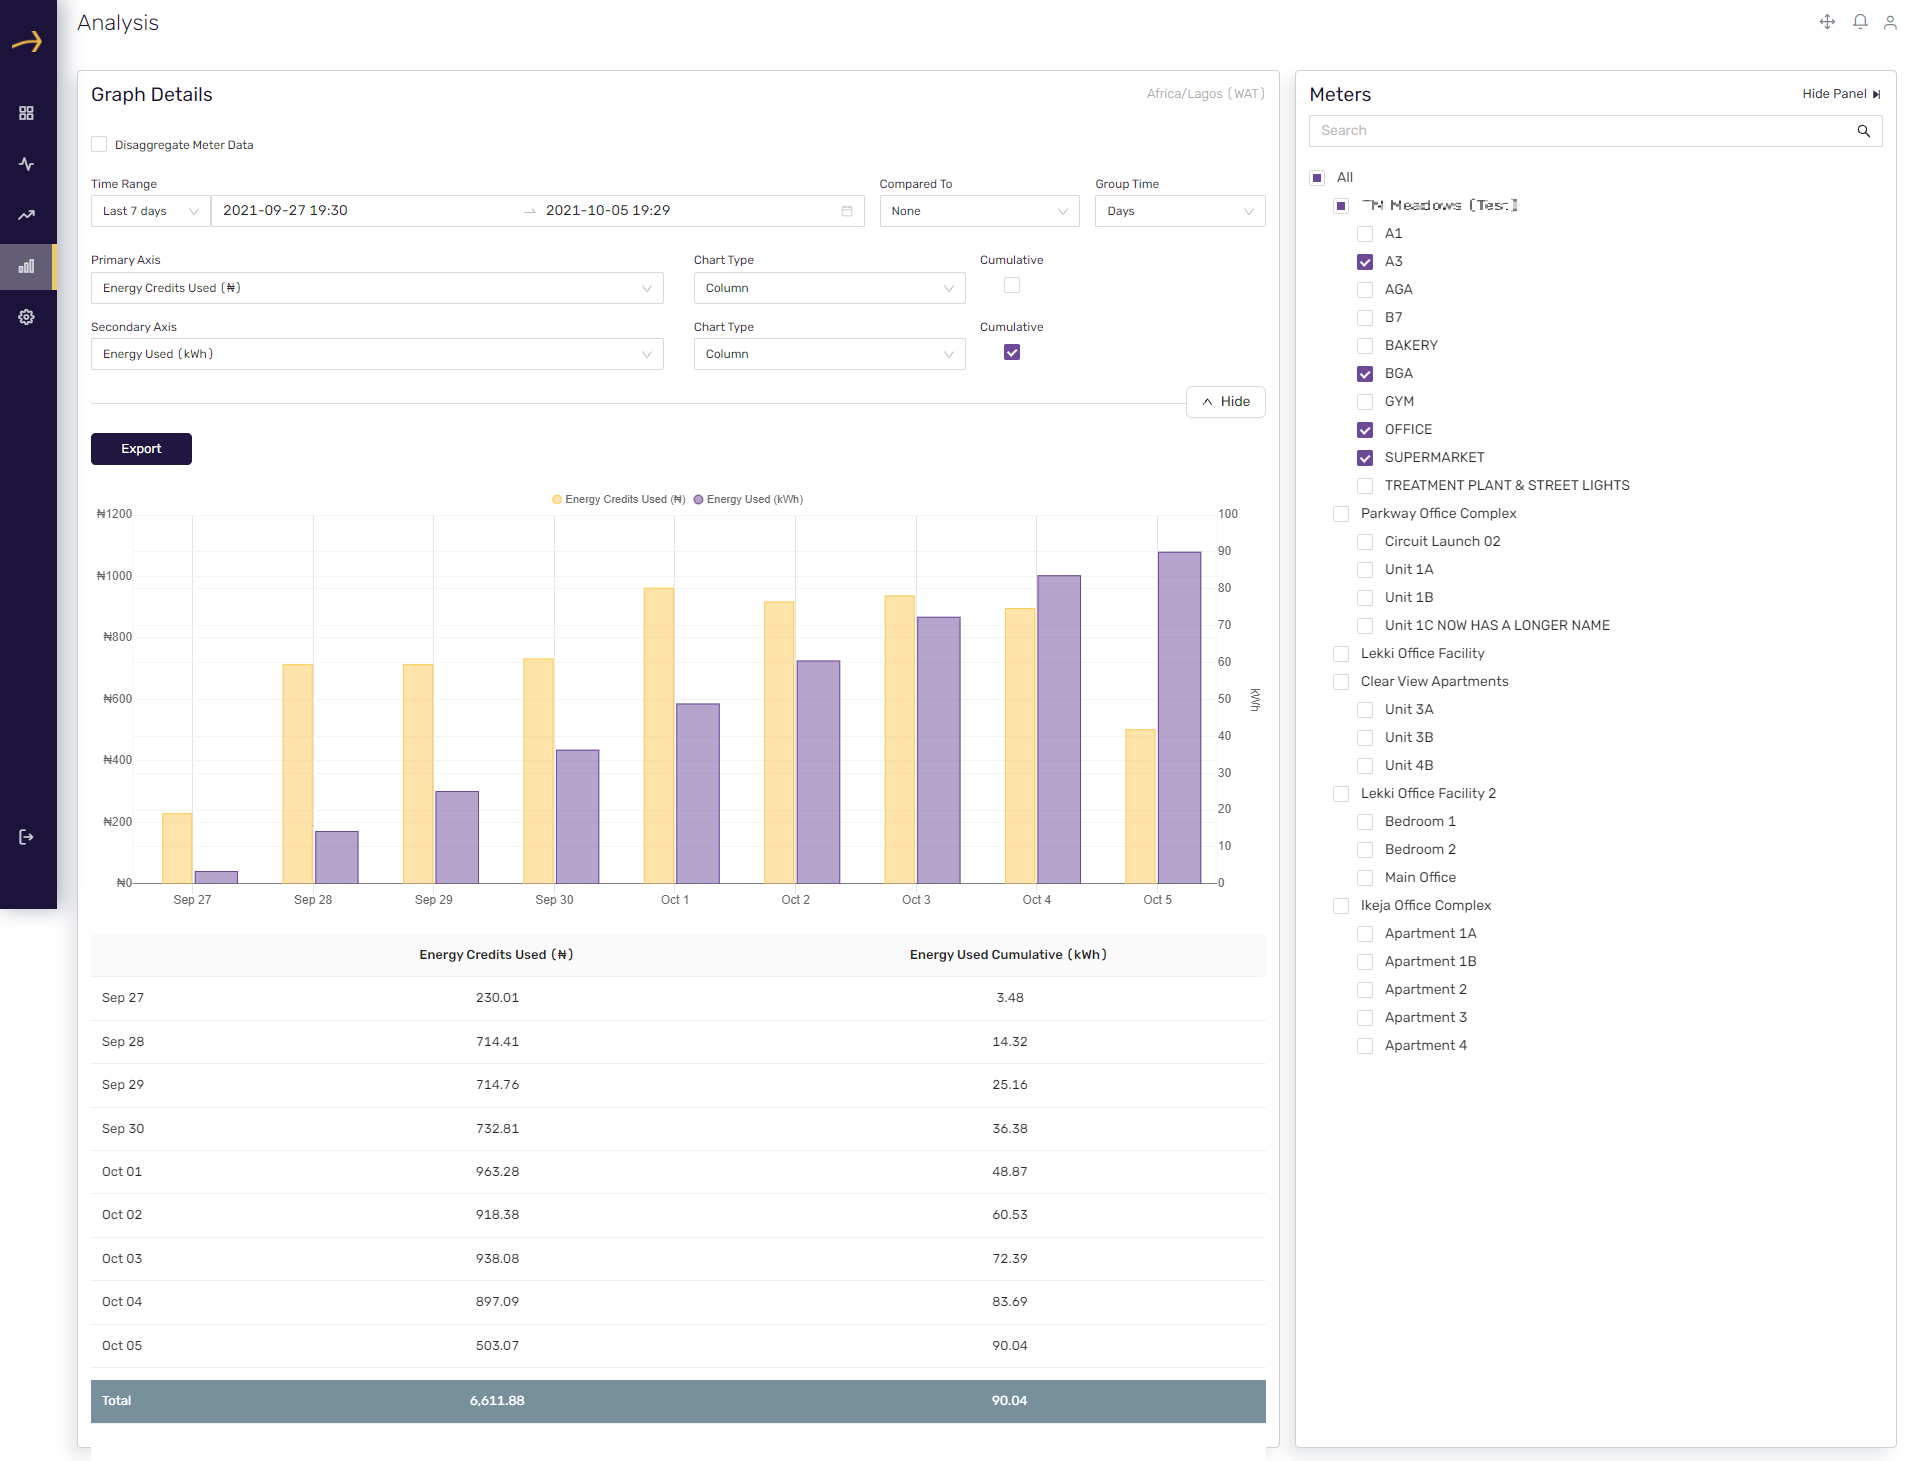Click the 963.28 value for Oct 01

pyautogui.click(x=497, y=1172)
